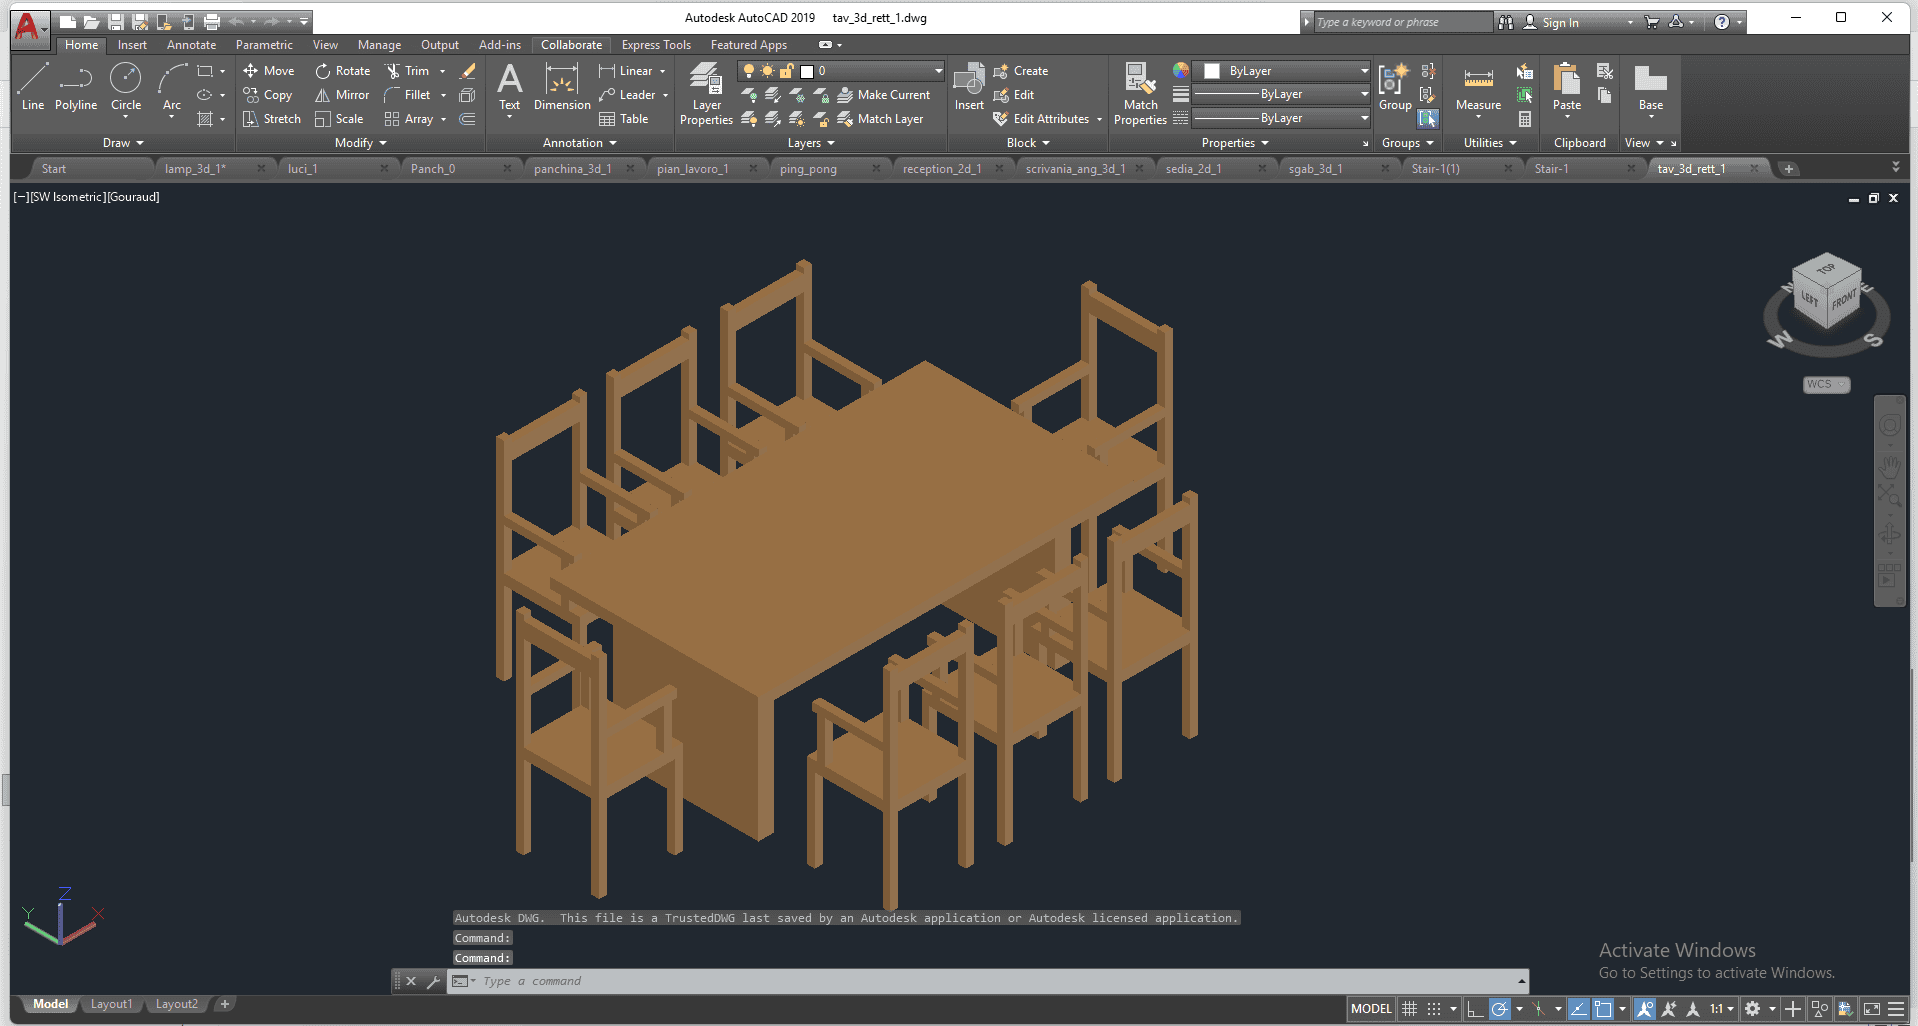Click Make Current layer button
This screenshot has height=1026, width=1918.
tap(884, 95)
